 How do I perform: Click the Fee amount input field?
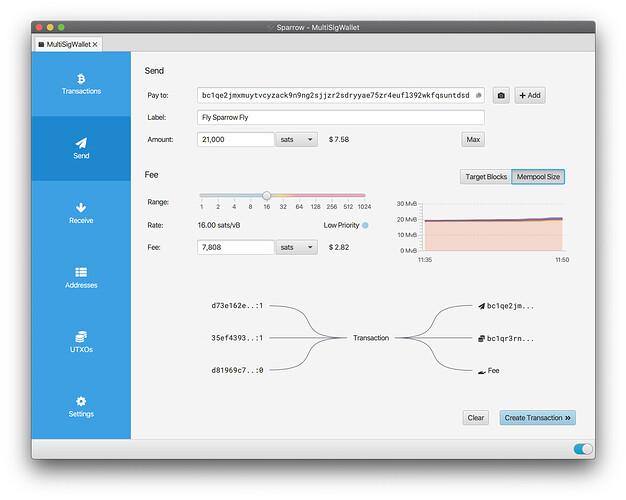click(x=236, y=247)
